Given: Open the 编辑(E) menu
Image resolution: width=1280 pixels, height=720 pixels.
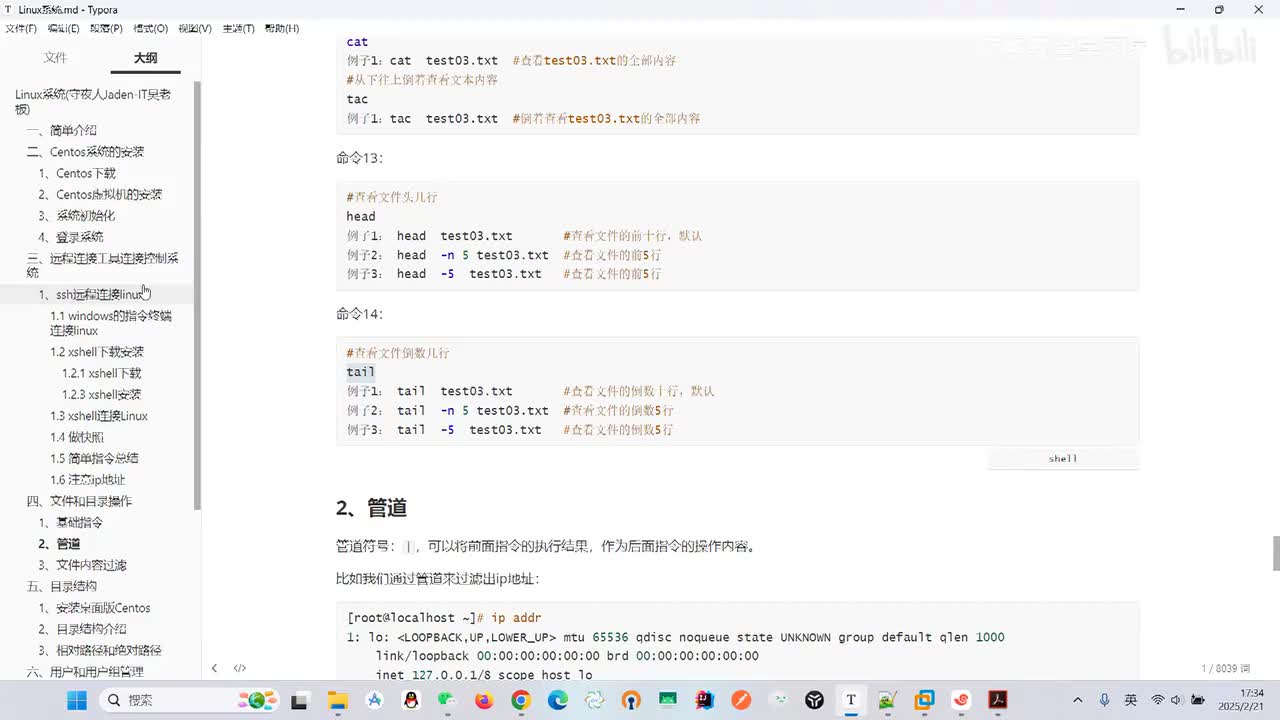Looking at the screenshot, I should [63, 28].
